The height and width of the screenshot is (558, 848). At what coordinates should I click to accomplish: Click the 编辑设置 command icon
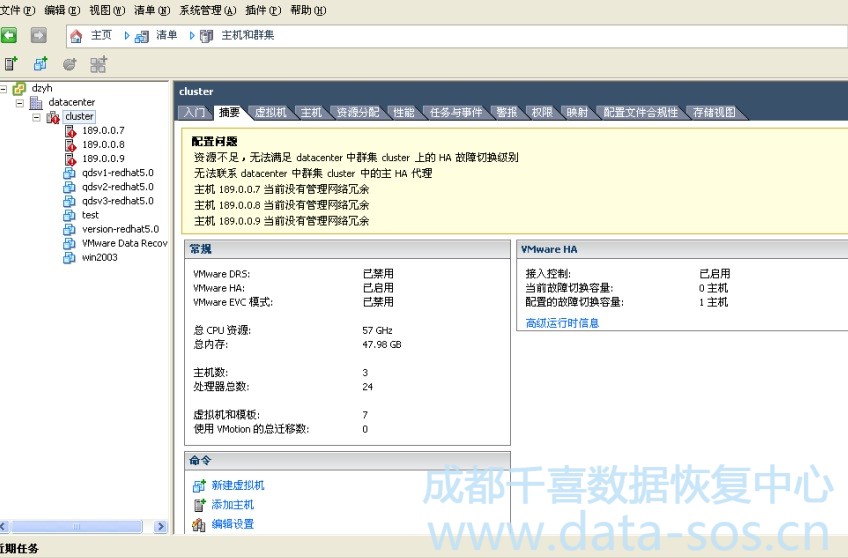199,524
